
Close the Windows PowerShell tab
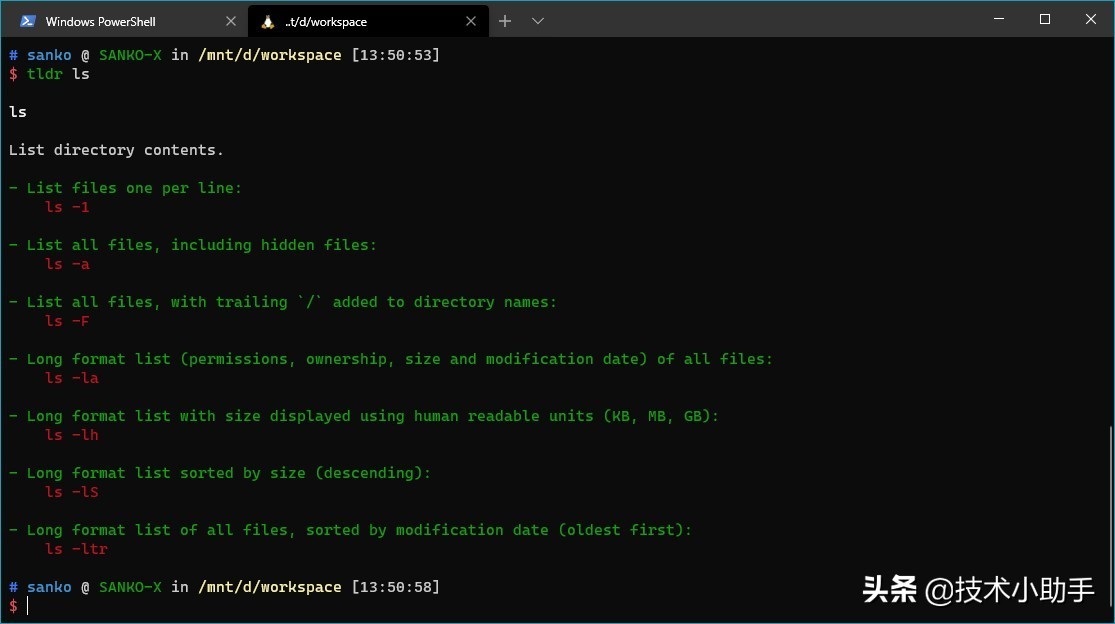(230, 21)
